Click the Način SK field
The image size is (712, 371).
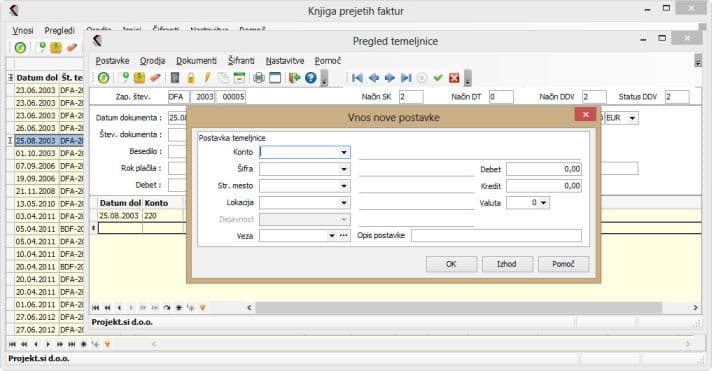tap(411, 97)
